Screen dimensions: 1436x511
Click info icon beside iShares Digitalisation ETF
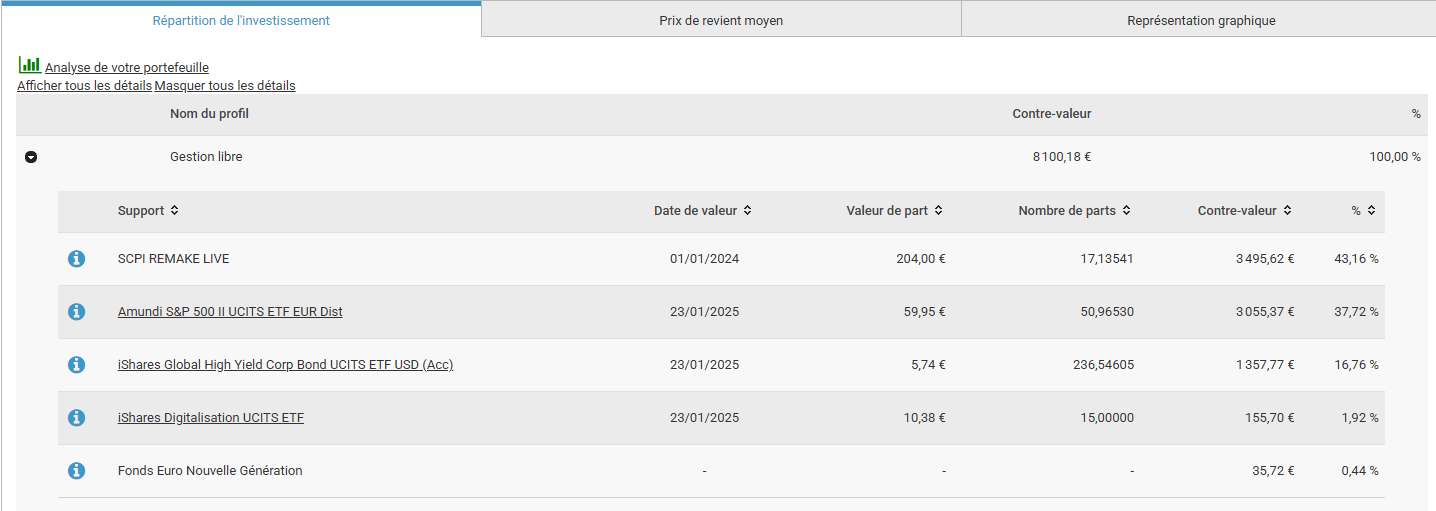pos(76,418)
